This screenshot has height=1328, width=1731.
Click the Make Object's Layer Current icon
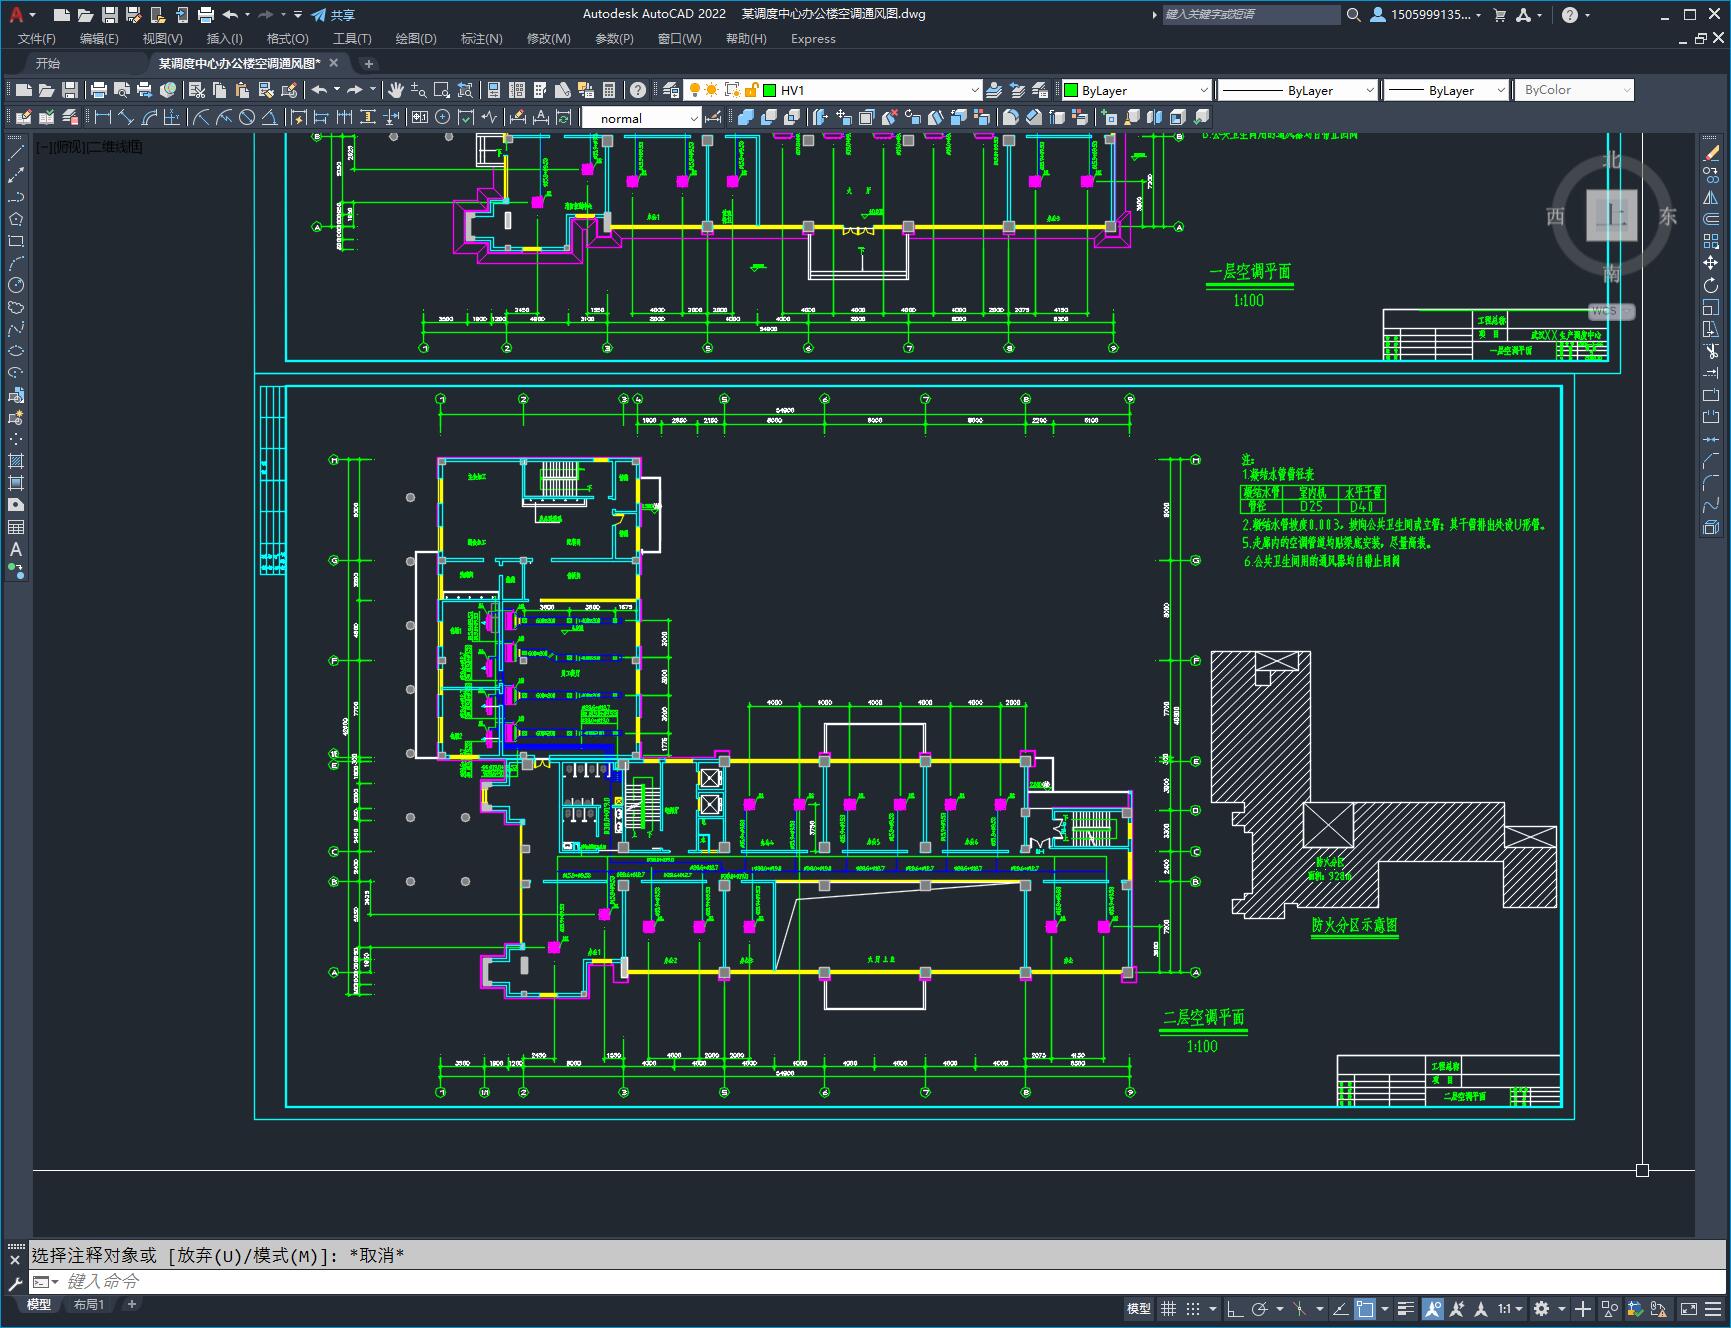(994, 90)
